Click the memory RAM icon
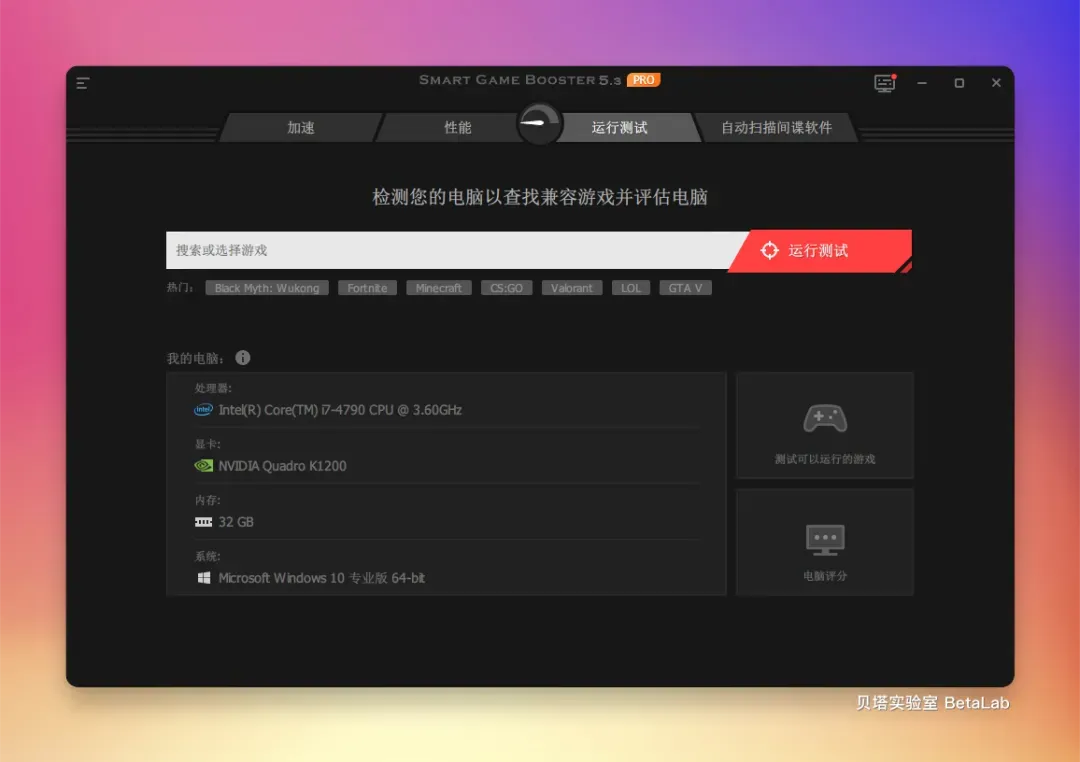Screen dimensions: 1080x762 click(203, 522)
